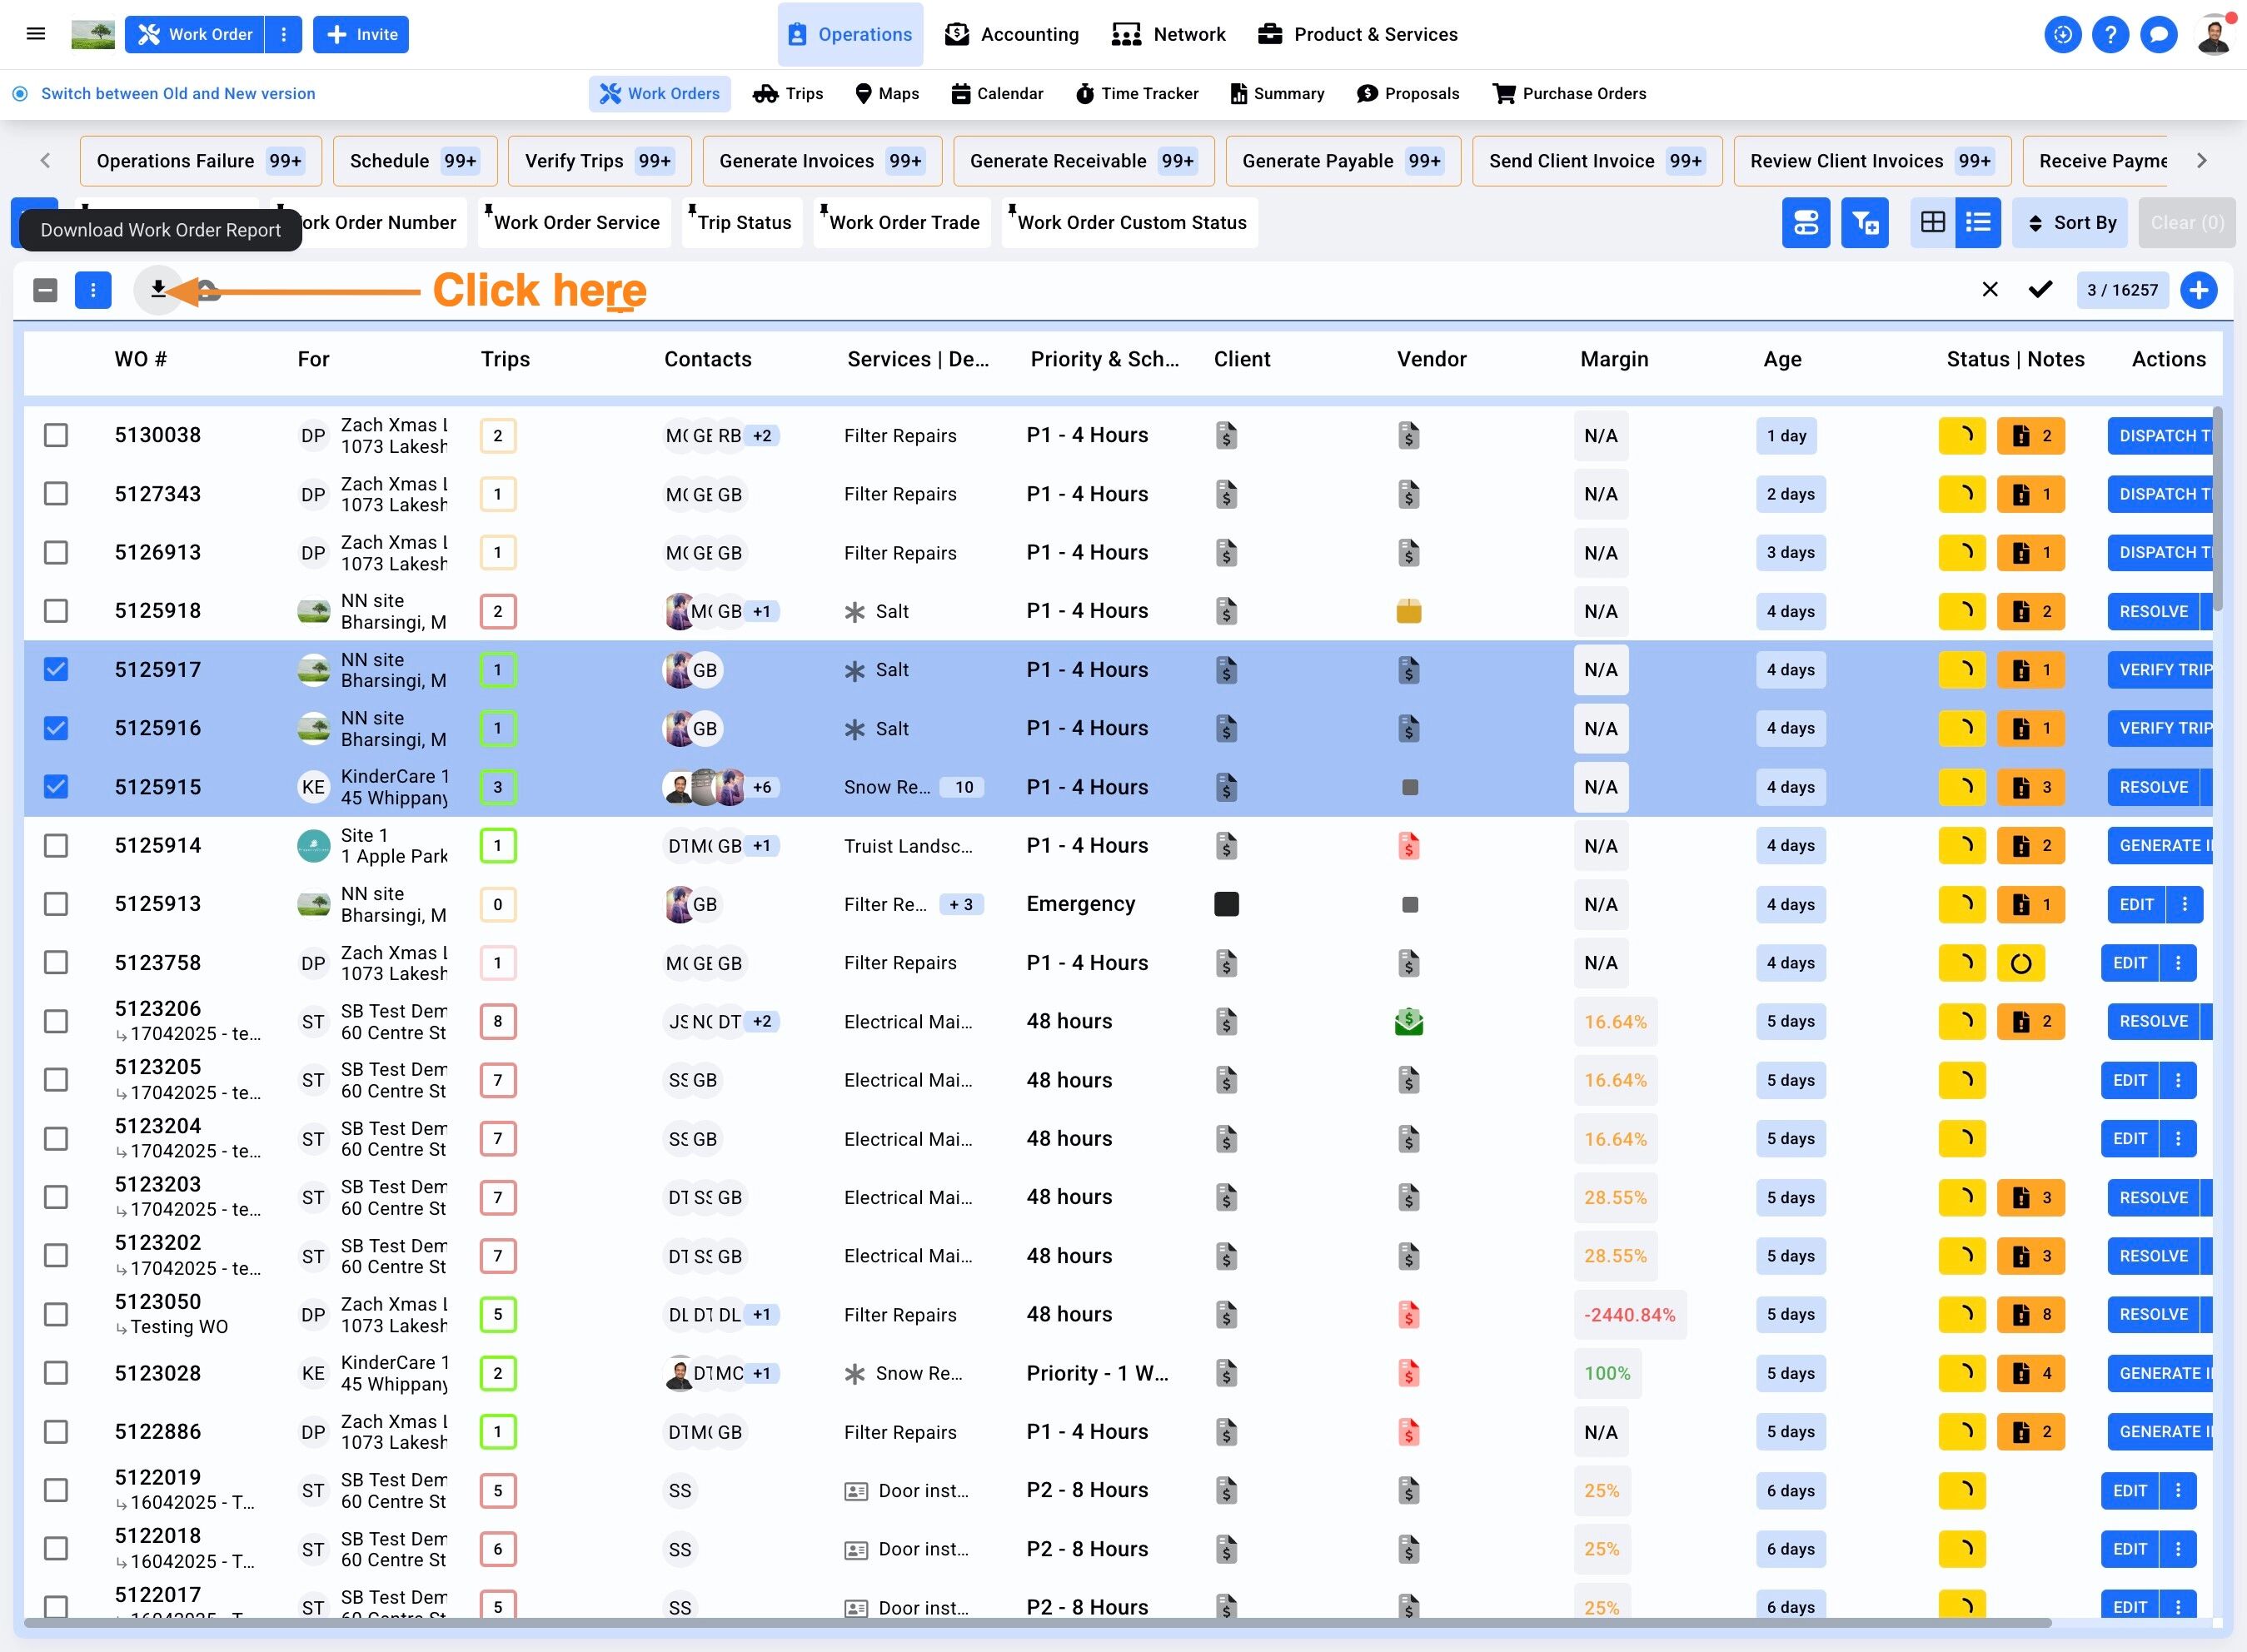
Task: Click the blue plus add icon
Action: 2198,290
